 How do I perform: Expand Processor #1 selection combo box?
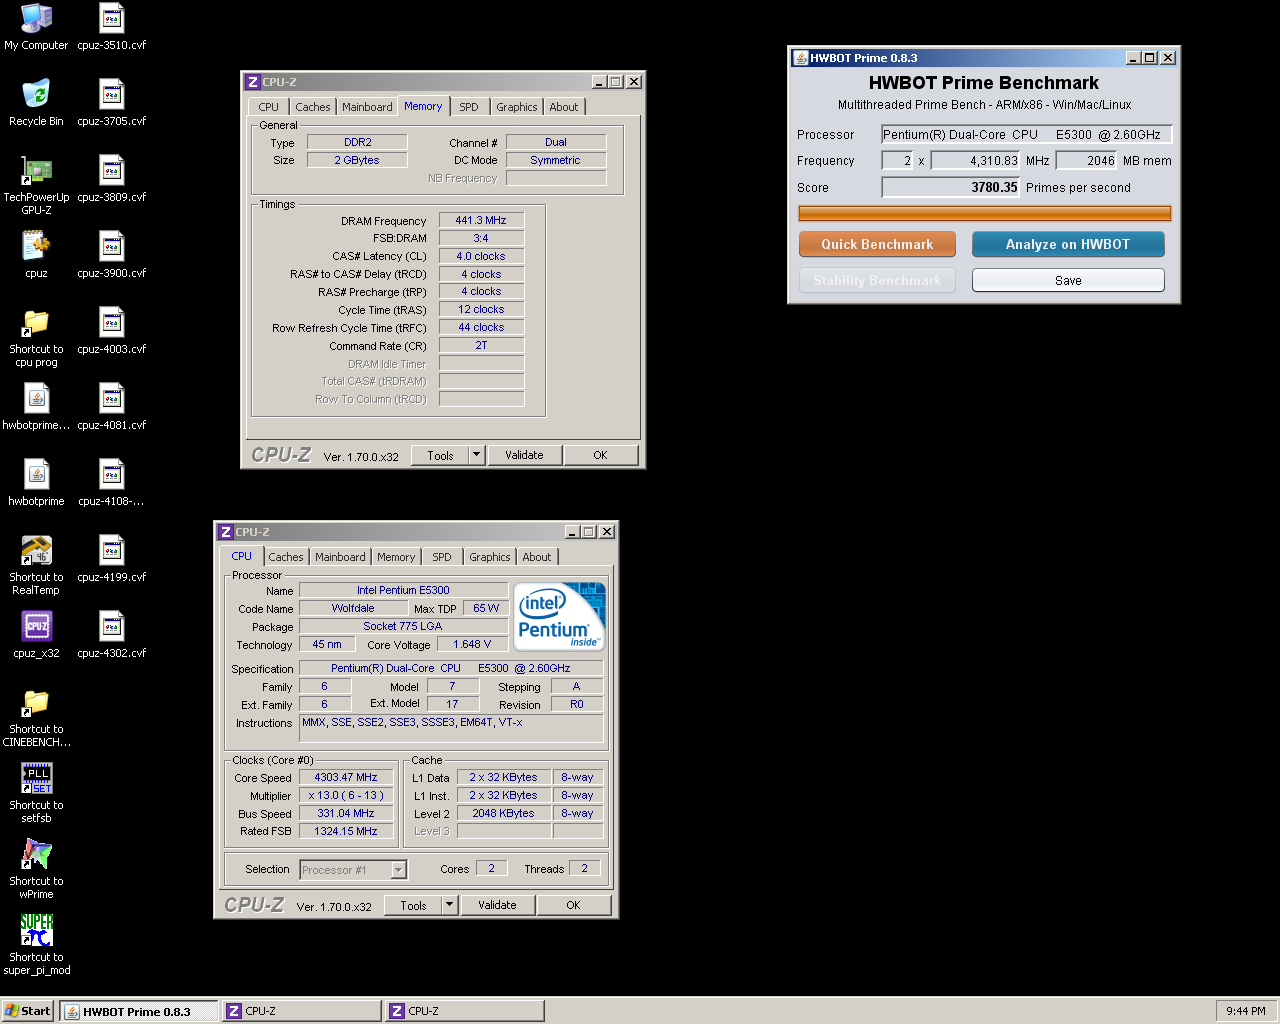coord(353,870)
